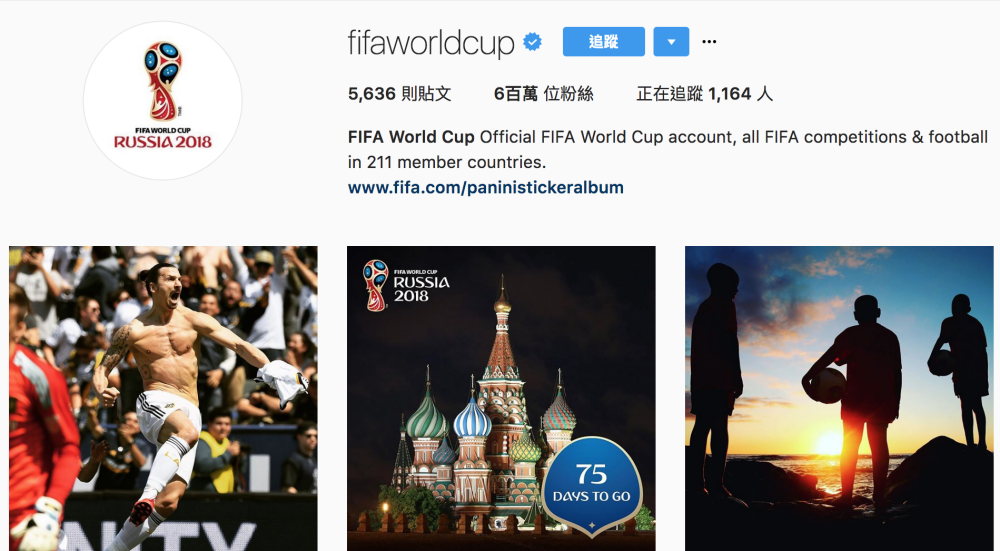Screen dimensions: 1000x551
Task: Click the blue 追蹤 follow button
Action: (x=603, y=42)
